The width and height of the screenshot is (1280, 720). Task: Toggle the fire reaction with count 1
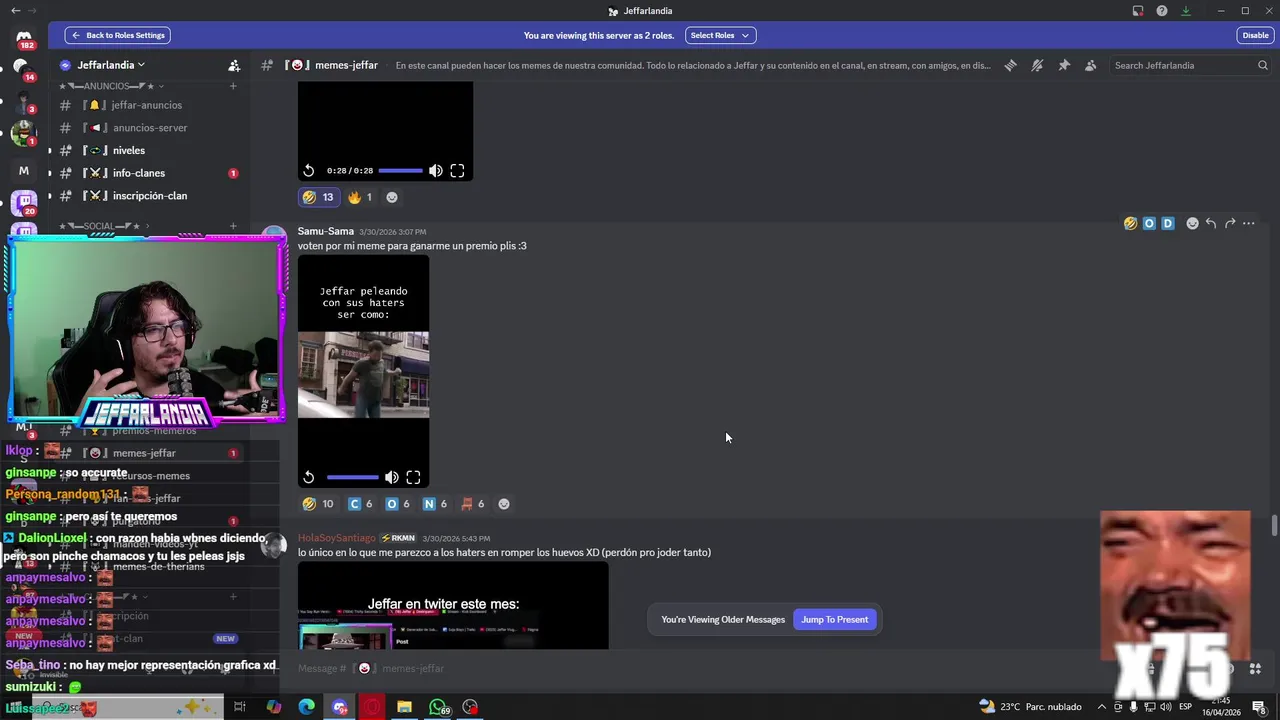tap(360, 197)
